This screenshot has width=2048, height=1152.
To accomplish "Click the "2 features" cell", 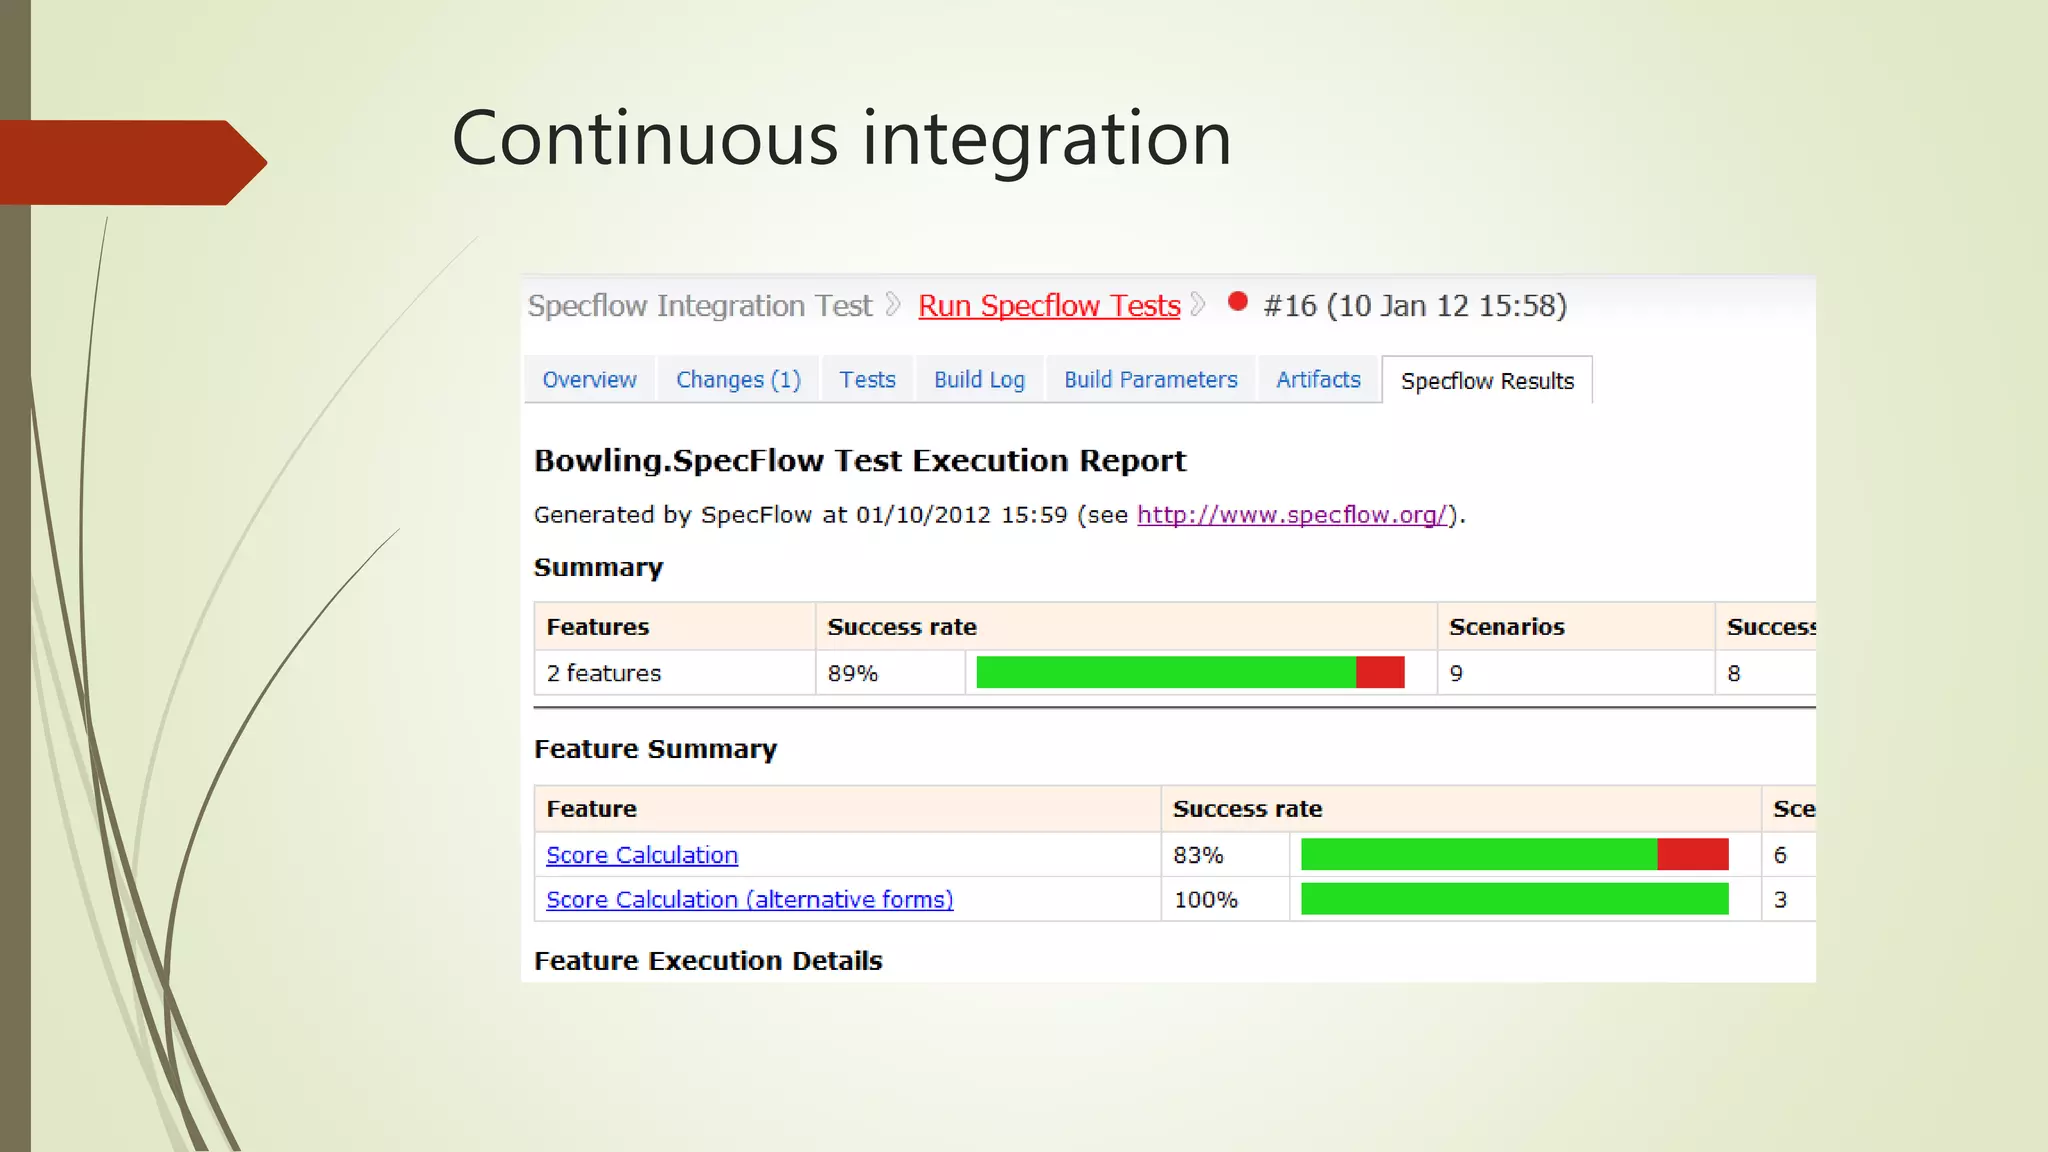I will (x=675, y=673).
